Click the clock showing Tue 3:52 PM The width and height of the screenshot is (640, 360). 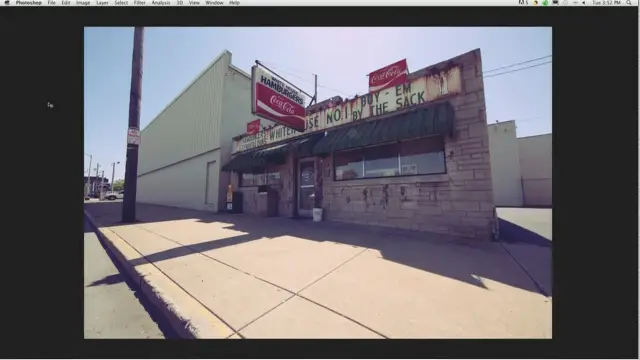(x=607, y=2)
